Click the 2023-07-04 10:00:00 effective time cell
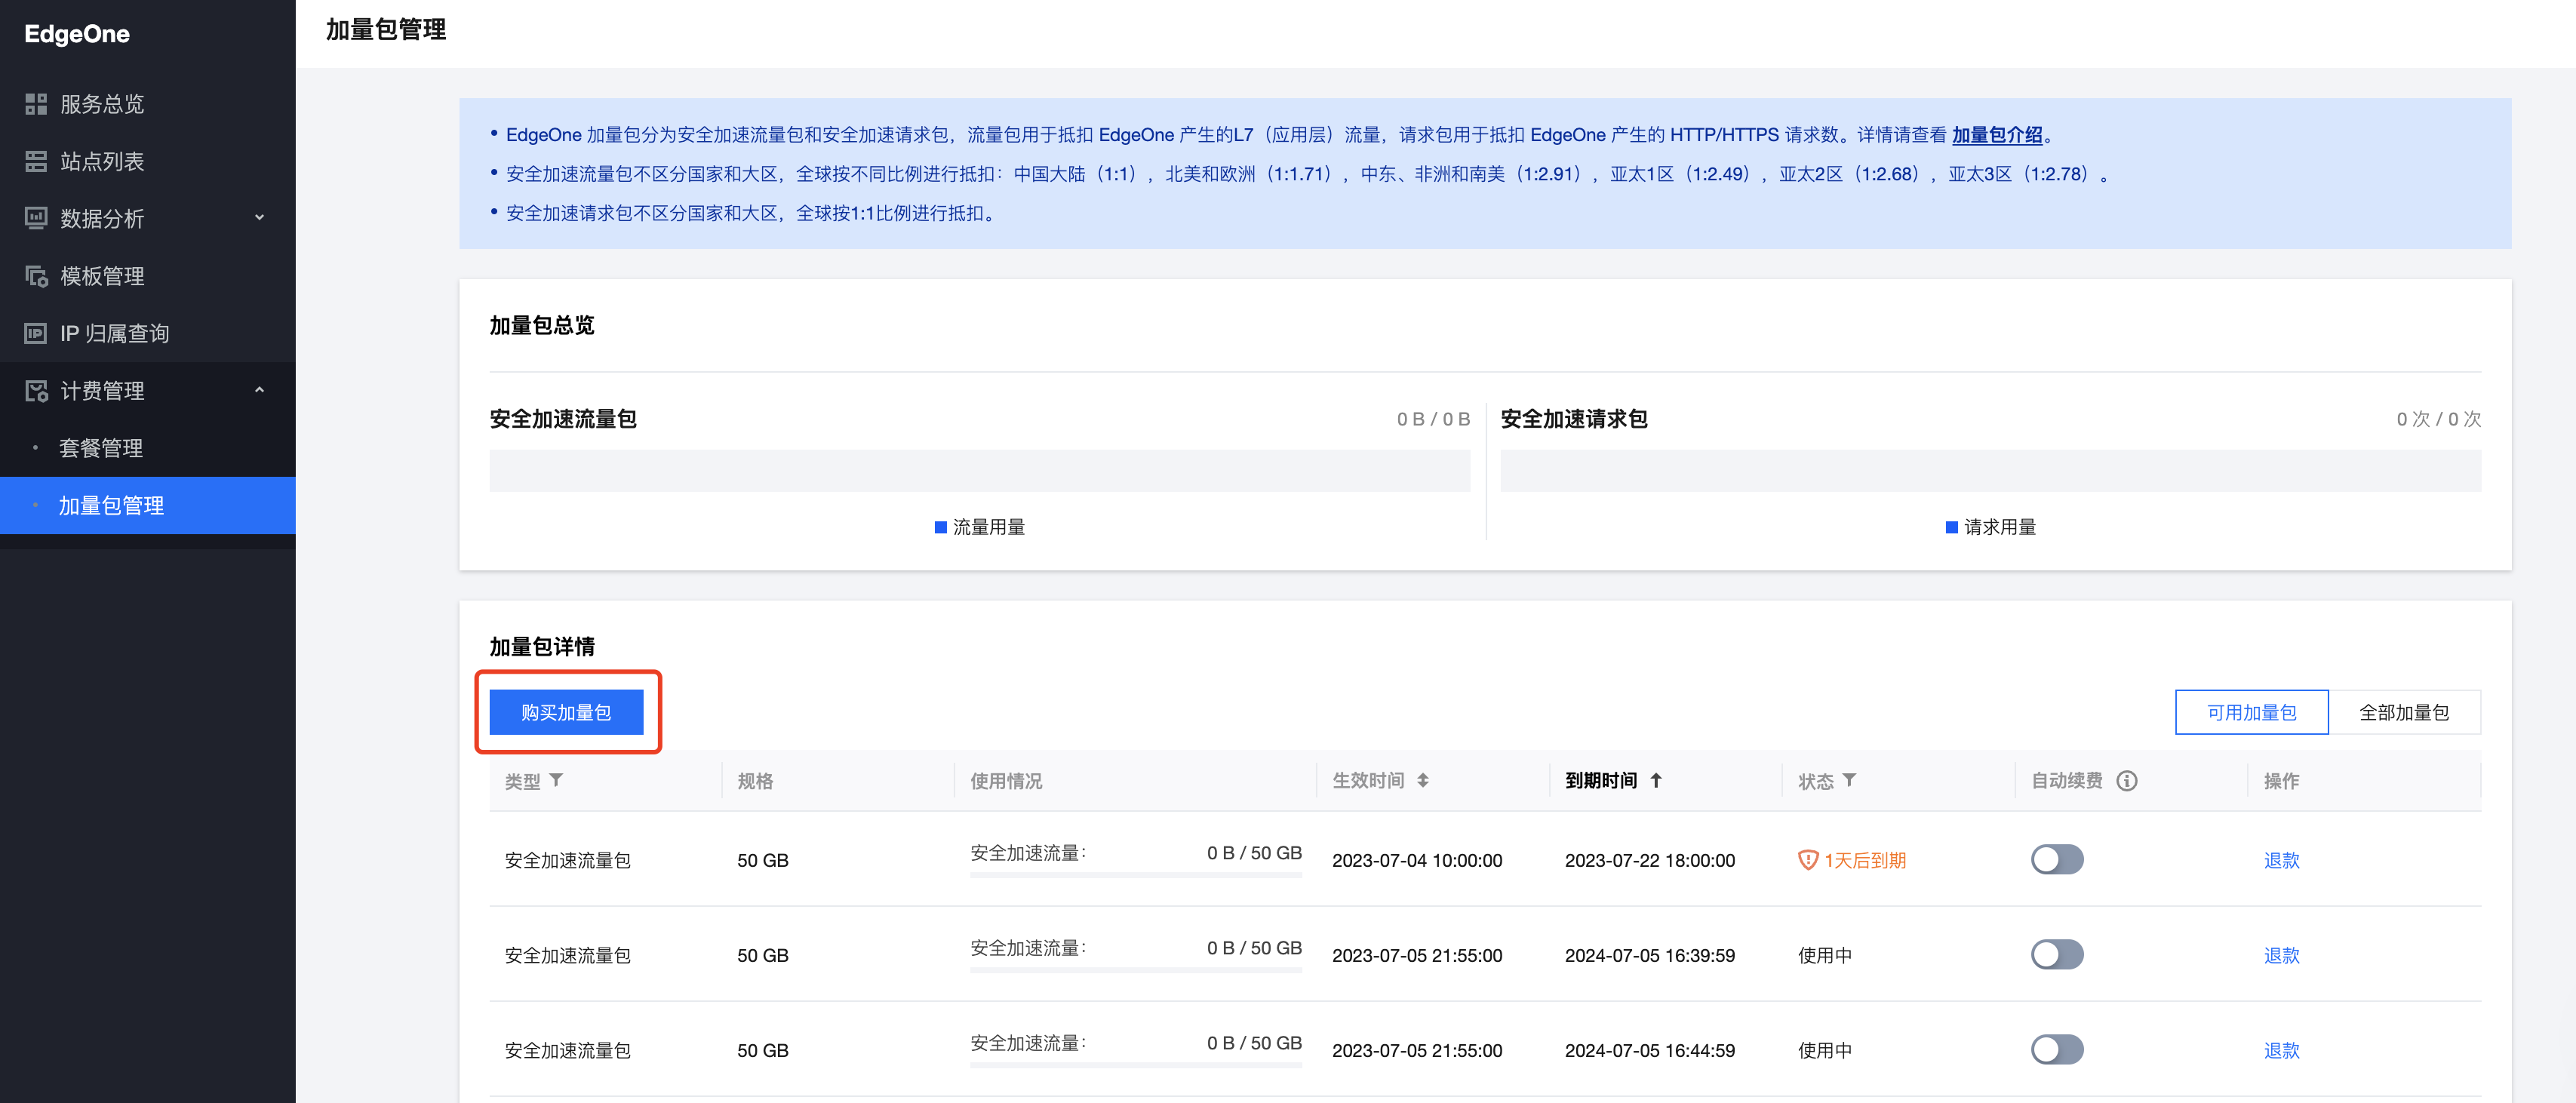The width and height of the screenshot is (2576, 1103). coord(1417,860)
